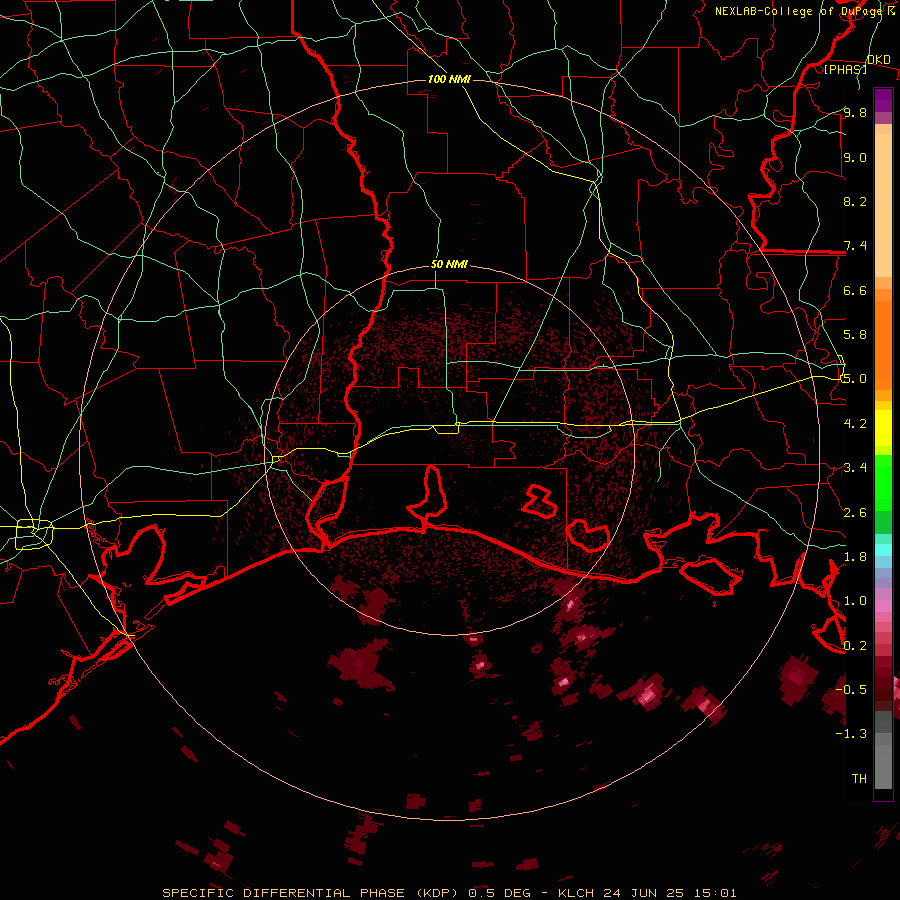The height and width of the screenshot is (900, 900).
Task: Click the 4.2 value on the color scale
Action: pos(855,424)
